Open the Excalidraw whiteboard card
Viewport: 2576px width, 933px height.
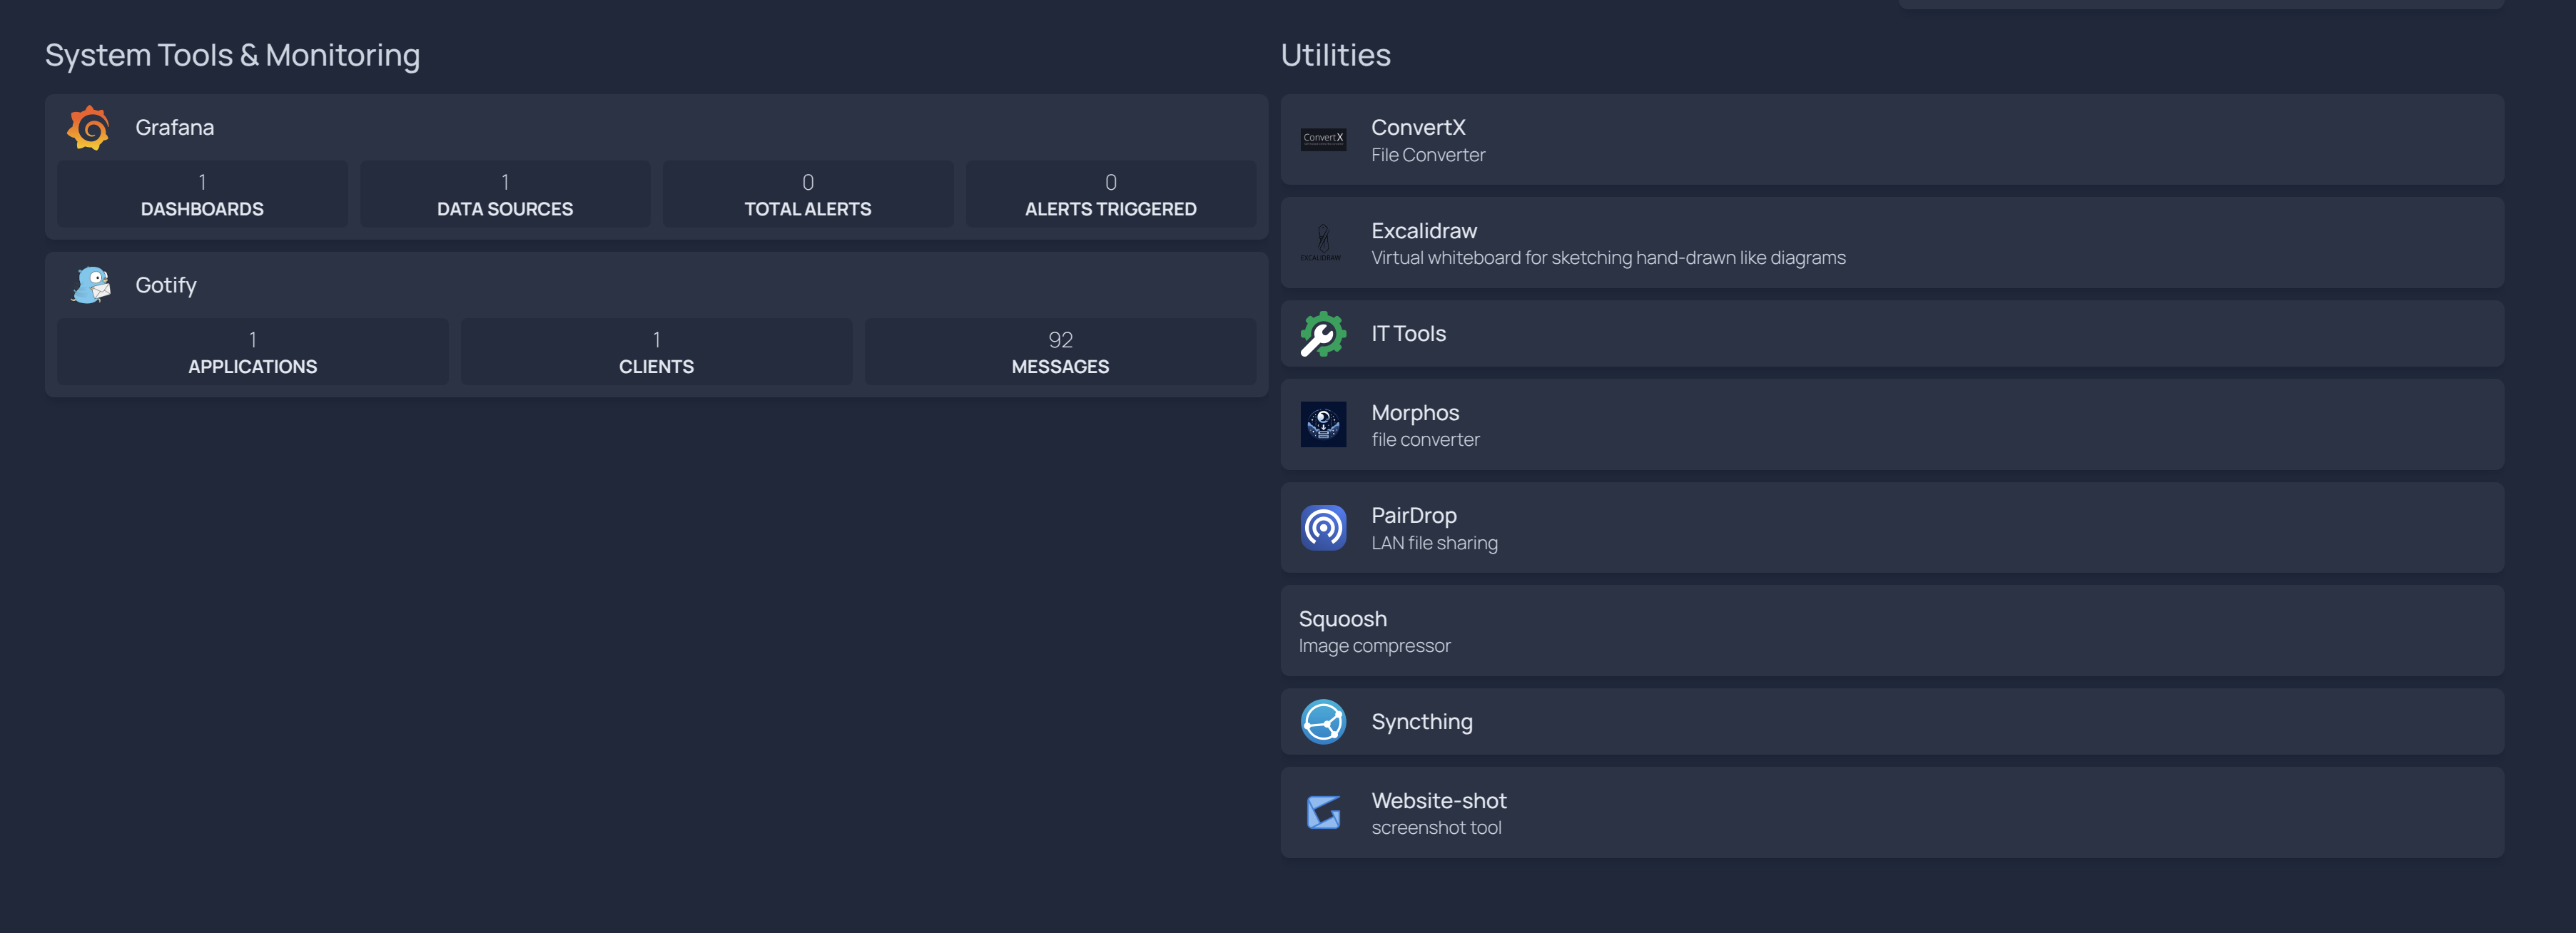click(1892, 242)
